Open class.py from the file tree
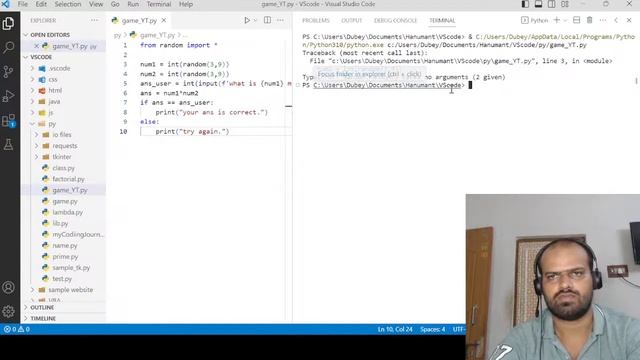 click(63, 168)
